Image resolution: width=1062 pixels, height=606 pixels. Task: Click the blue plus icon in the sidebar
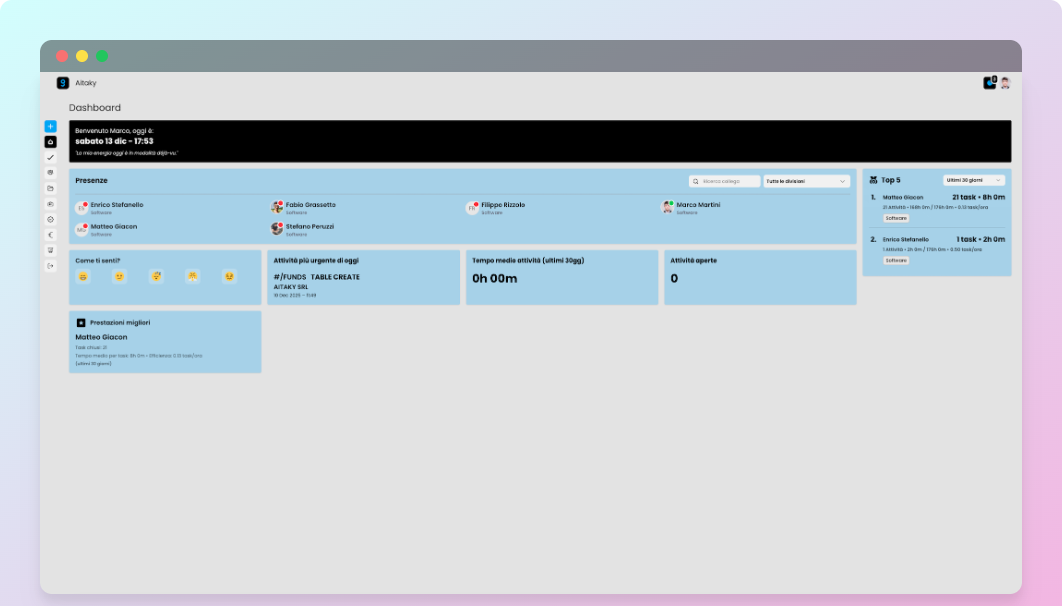click(48, 125)
